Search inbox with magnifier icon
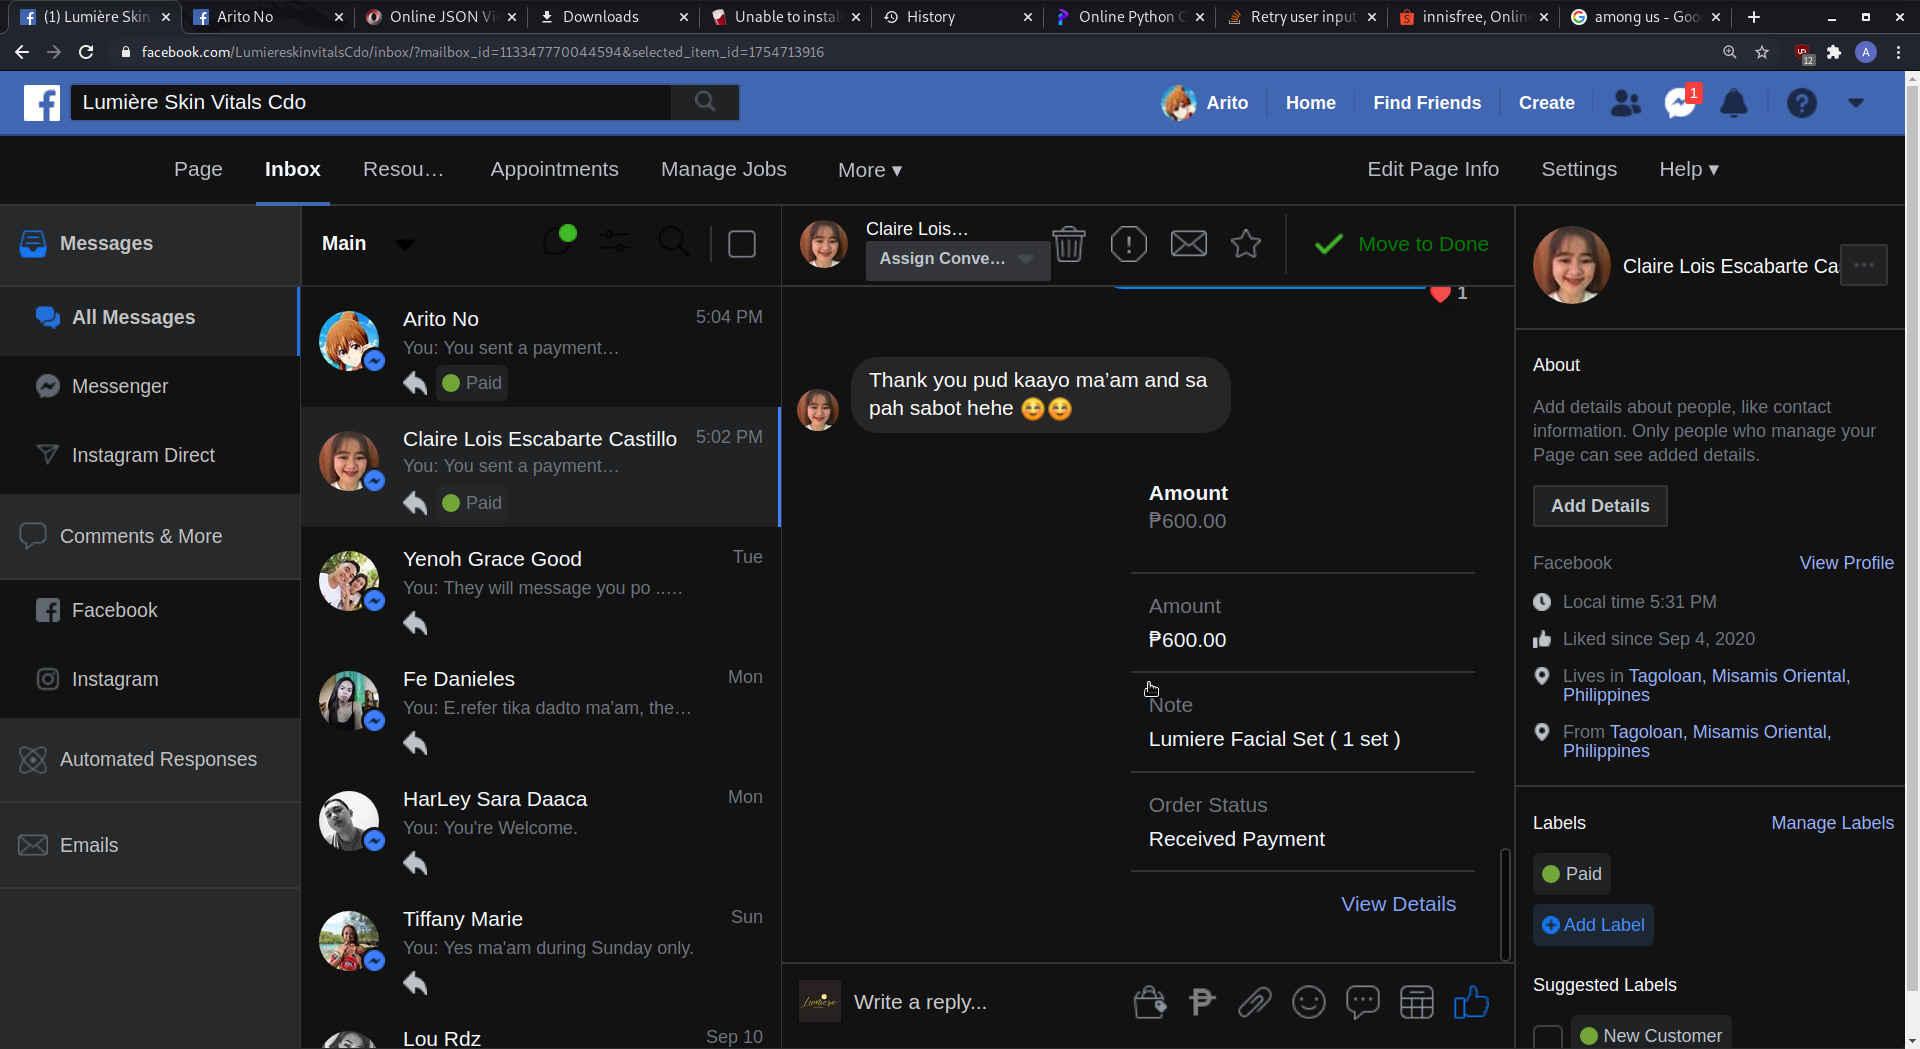This screenshot has height=1049, width=1920. [x=674, y=241]
